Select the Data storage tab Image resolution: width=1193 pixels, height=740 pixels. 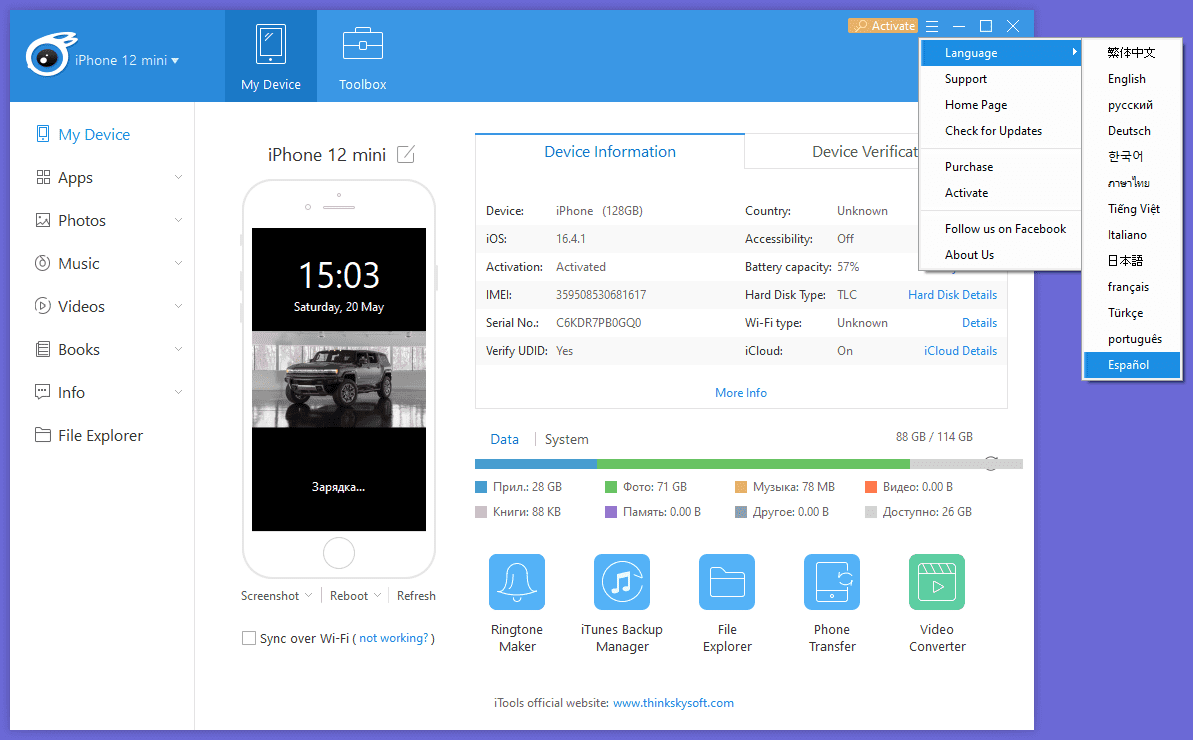coord(504,439)
